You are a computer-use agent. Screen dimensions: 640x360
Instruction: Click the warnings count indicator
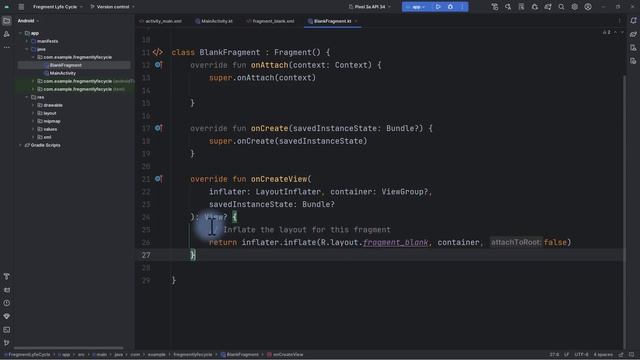point(607,32)
